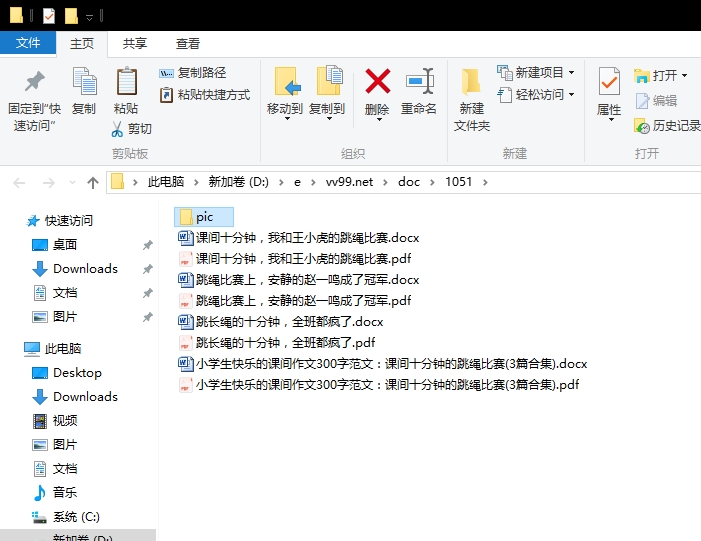Click 新加卷 (D:) in address path
Image resolution: width=701 pixels, height=541 pixels.
tap(238, 182)
